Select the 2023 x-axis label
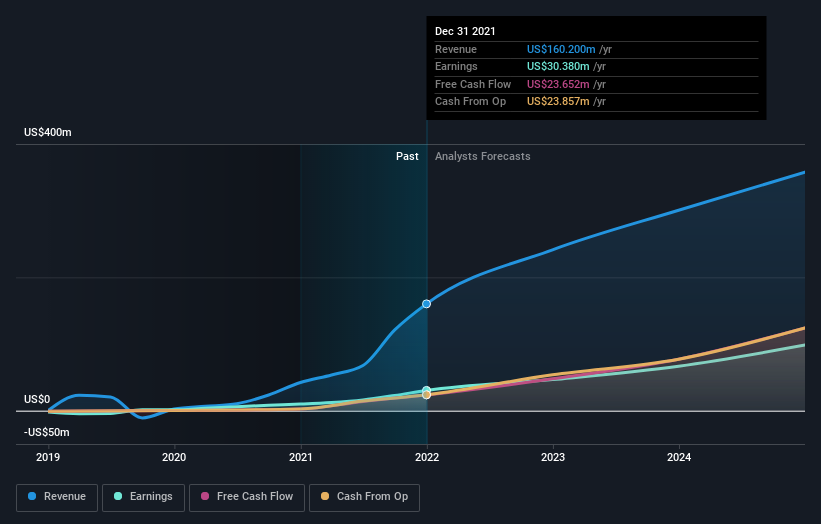Viewport: 821px width, 524px height. point(553,458)
